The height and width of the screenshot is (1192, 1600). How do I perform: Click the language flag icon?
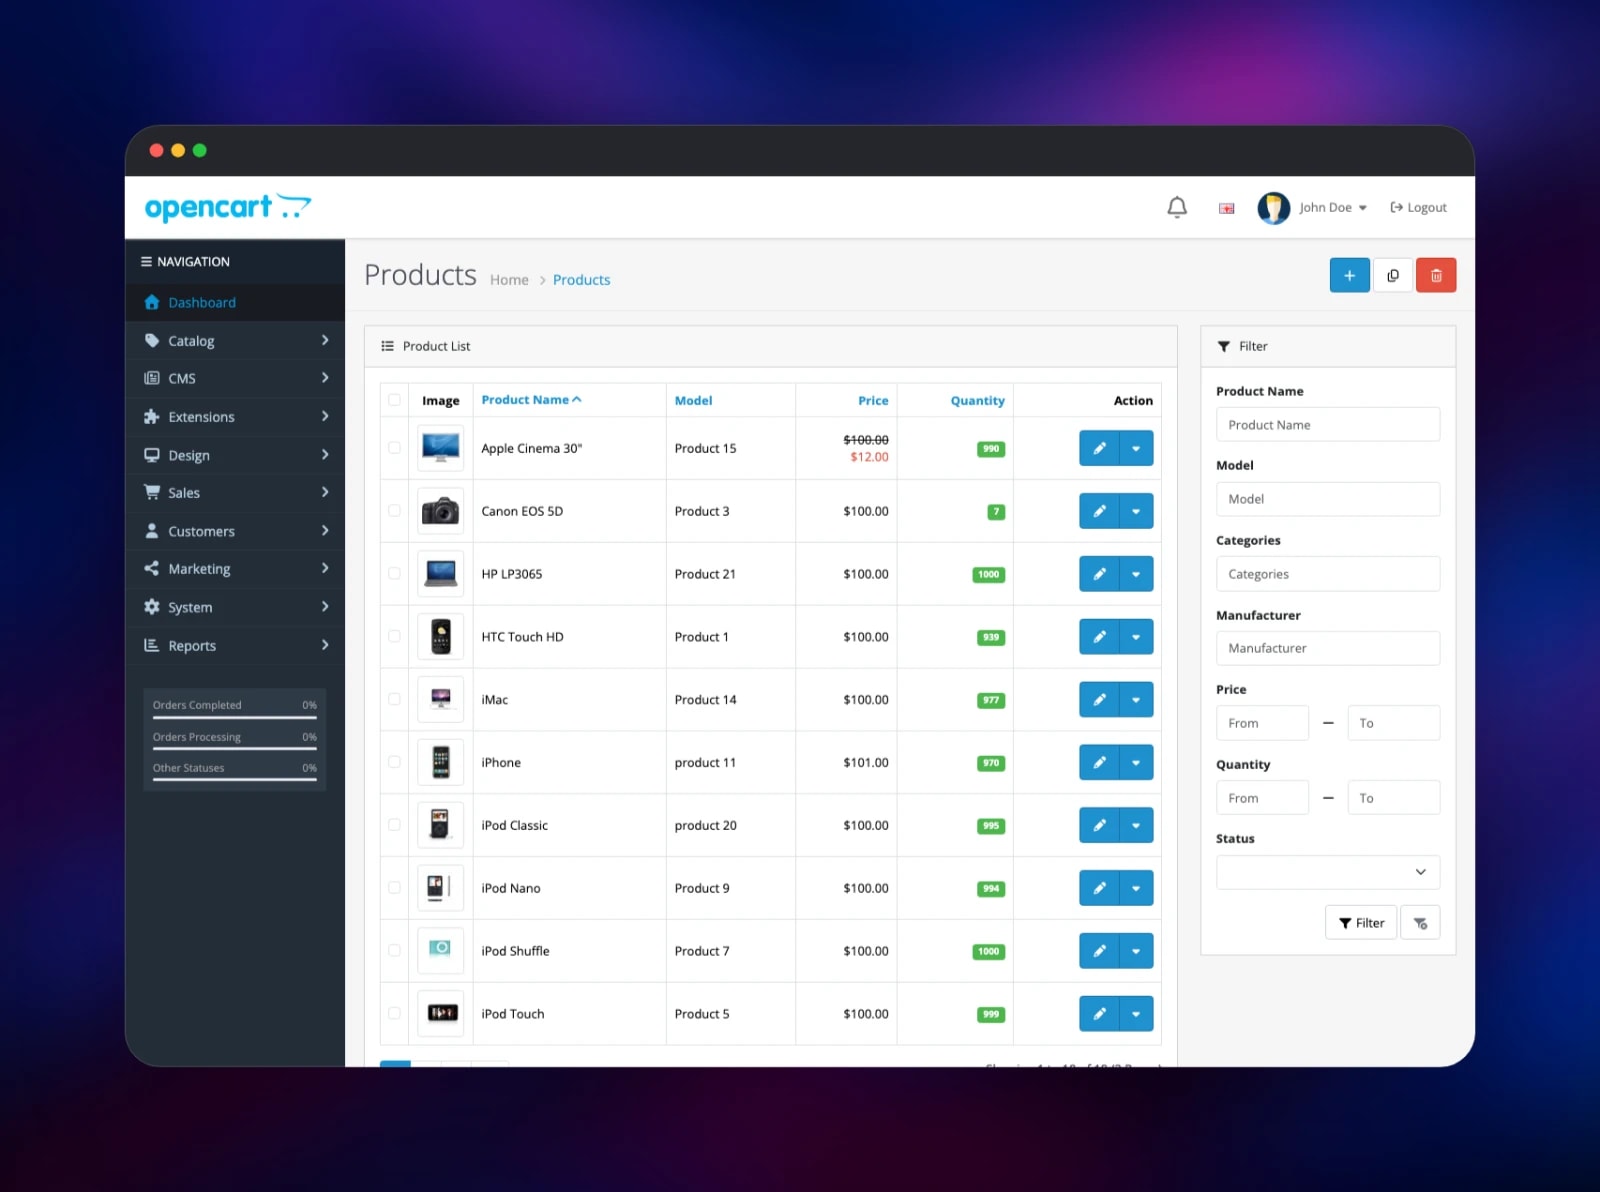(x=1226, y=208)
